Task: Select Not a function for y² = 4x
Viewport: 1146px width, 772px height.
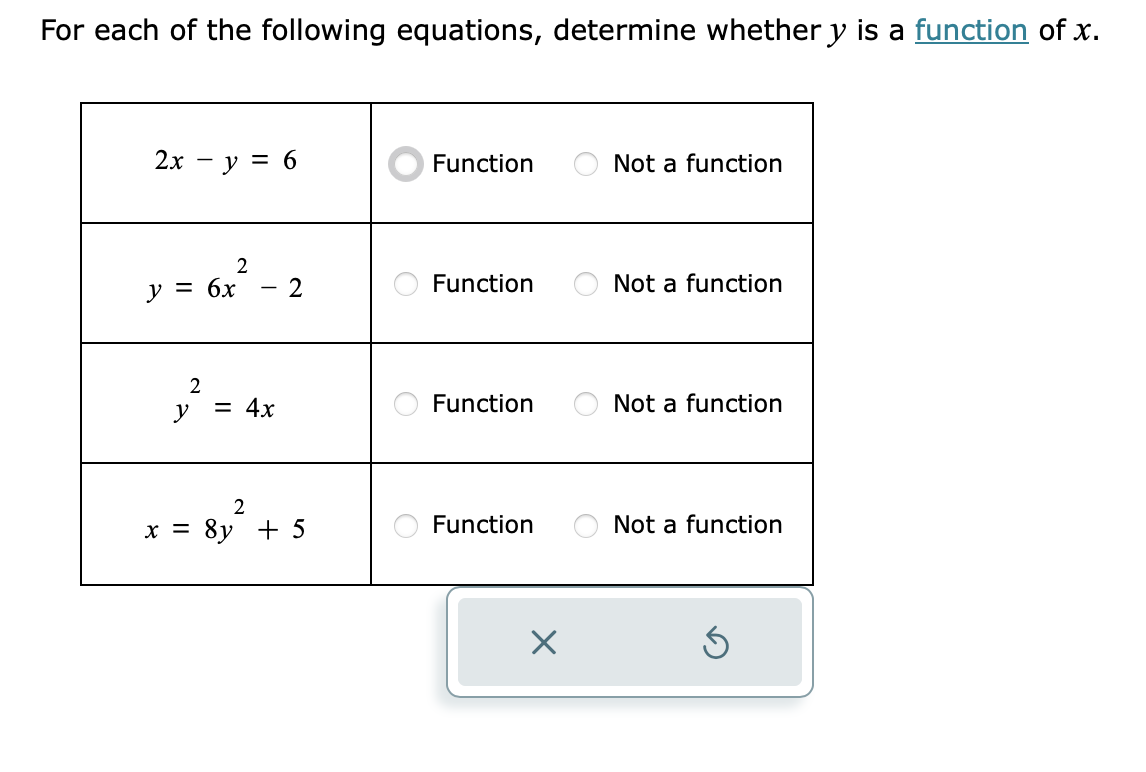Action: click(x=585, y=404)
